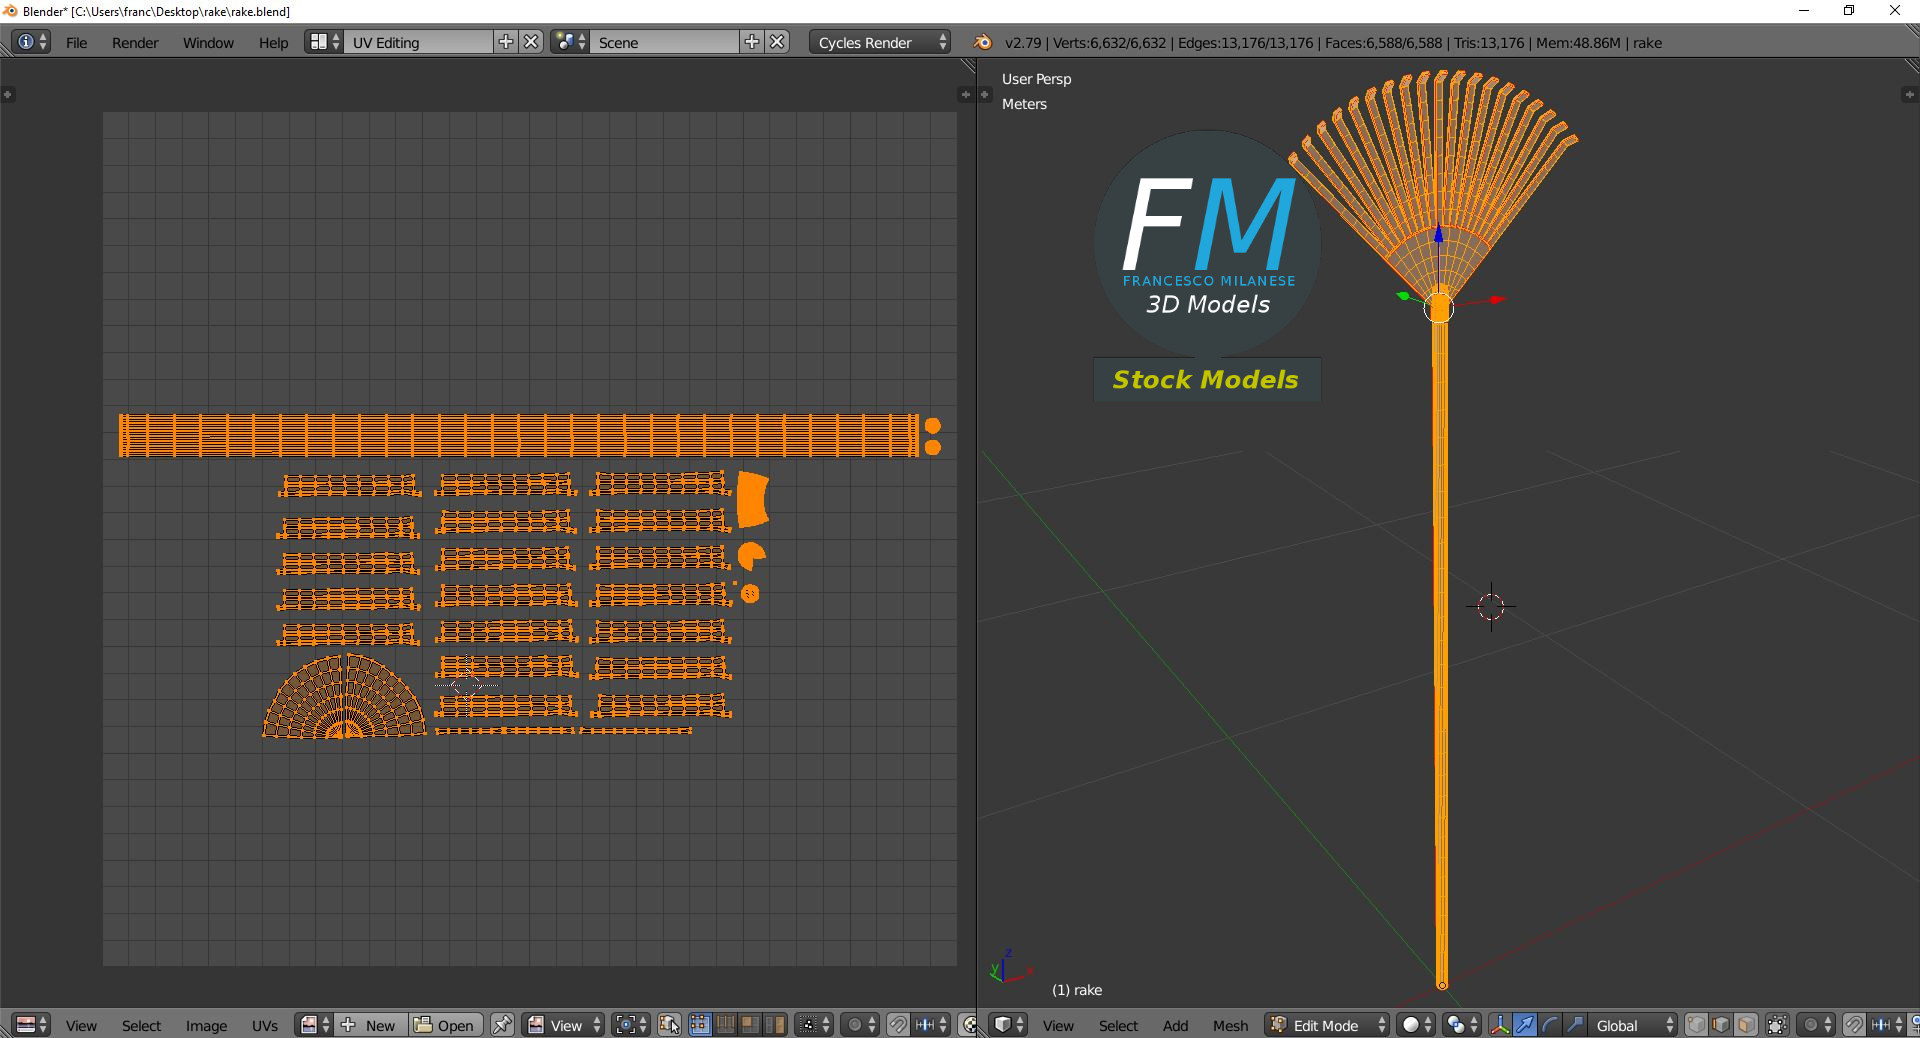The width and height of the screenshot is (1920, 1038).
Task: Enable snap during transform magnet icon
Action: tap(1854, 1025)
